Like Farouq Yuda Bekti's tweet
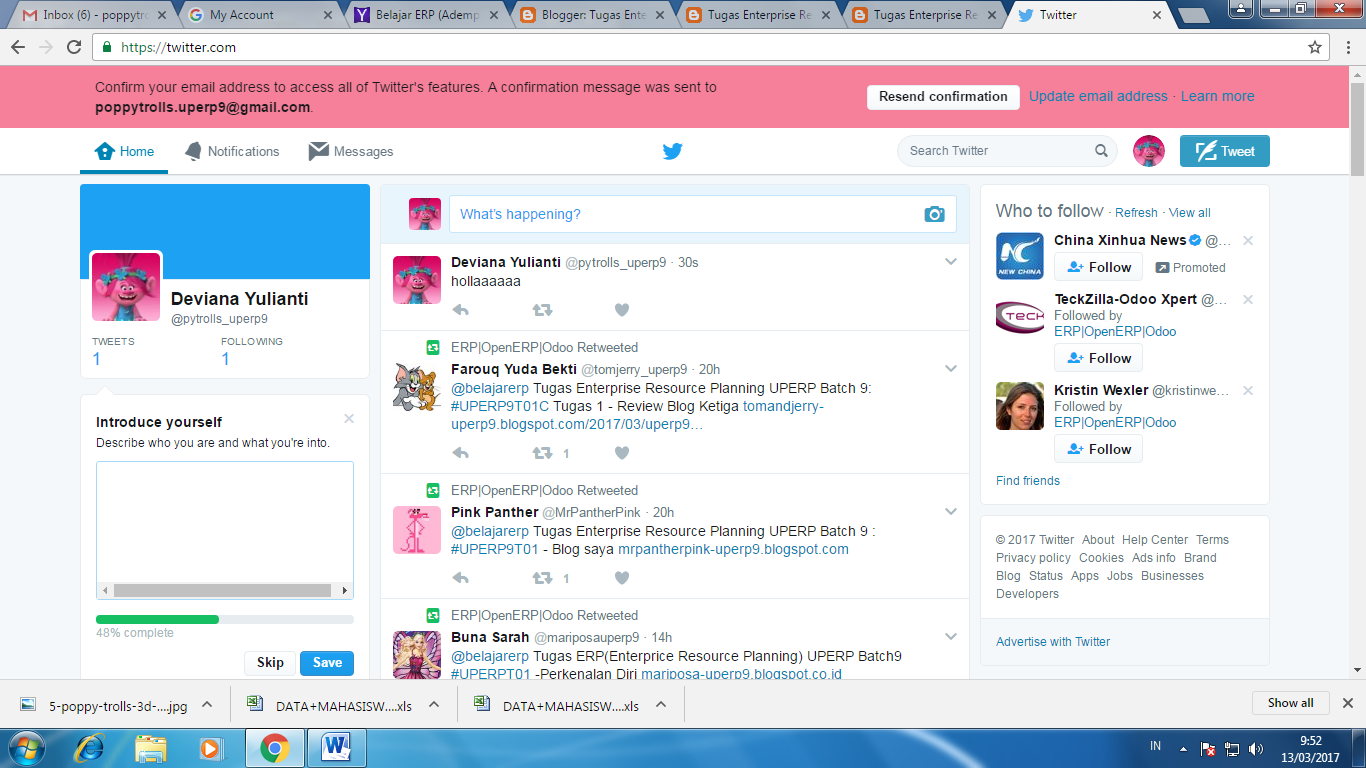 [x=622, y=453]
